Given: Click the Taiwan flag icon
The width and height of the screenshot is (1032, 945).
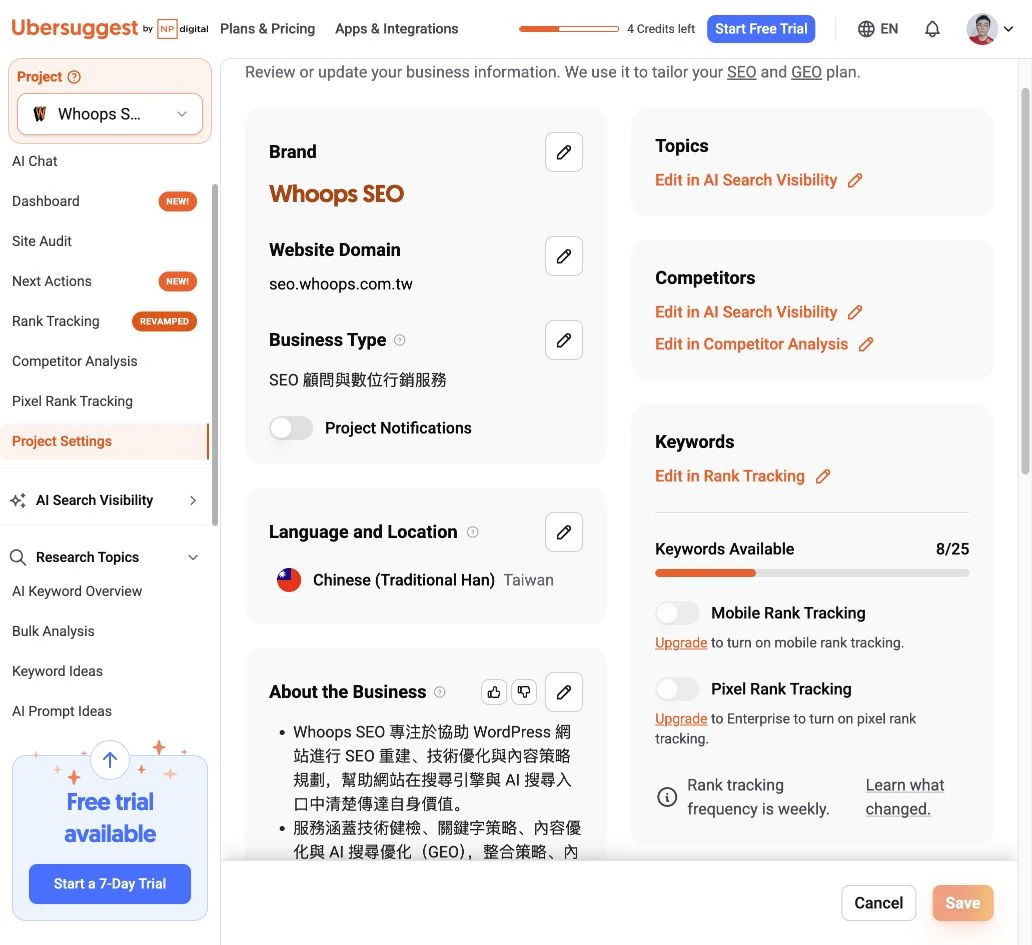Looking at the screenshot, I should tap(288, 580).
